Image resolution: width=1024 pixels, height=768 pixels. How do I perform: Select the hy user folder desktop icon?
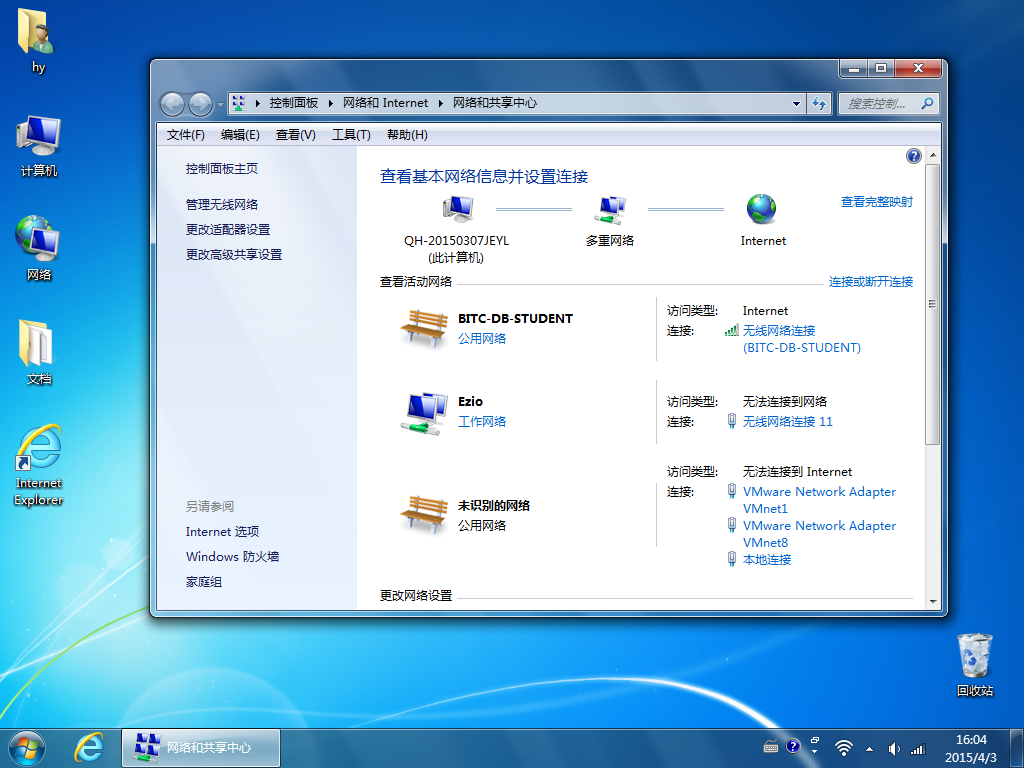click(x=38, y=40)
